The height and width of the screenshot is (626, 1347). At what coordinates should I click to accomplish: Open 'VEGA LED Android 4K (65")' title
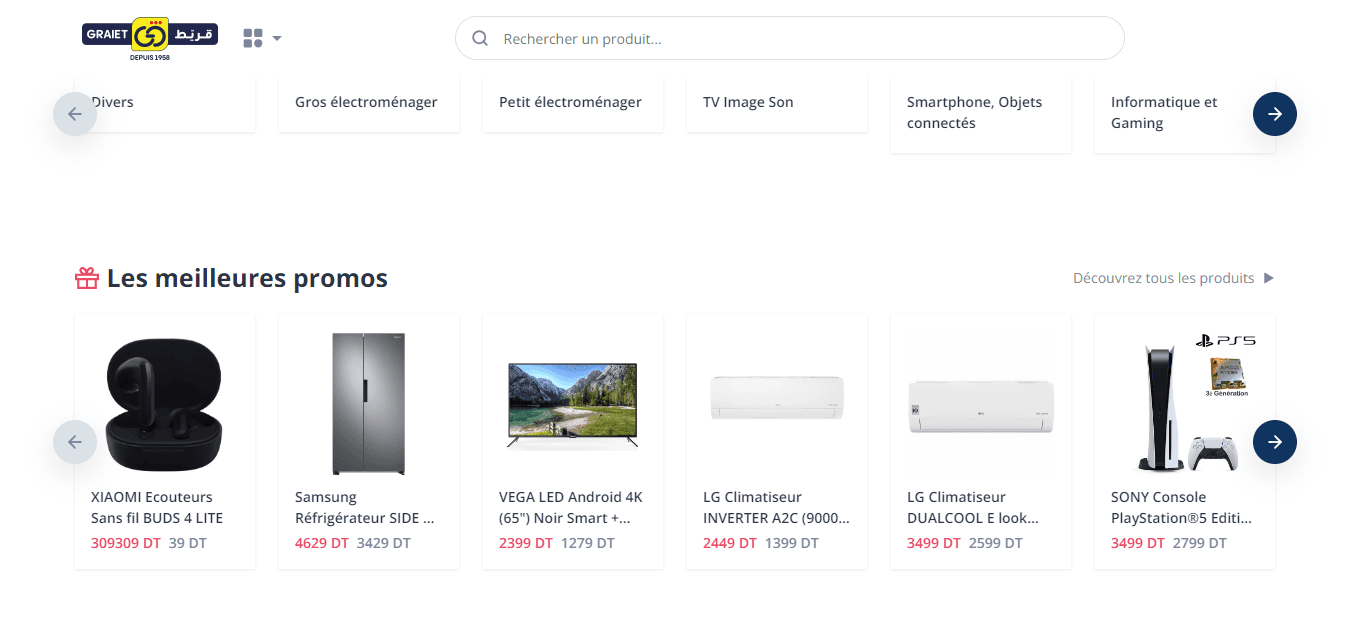pos(571,507)
